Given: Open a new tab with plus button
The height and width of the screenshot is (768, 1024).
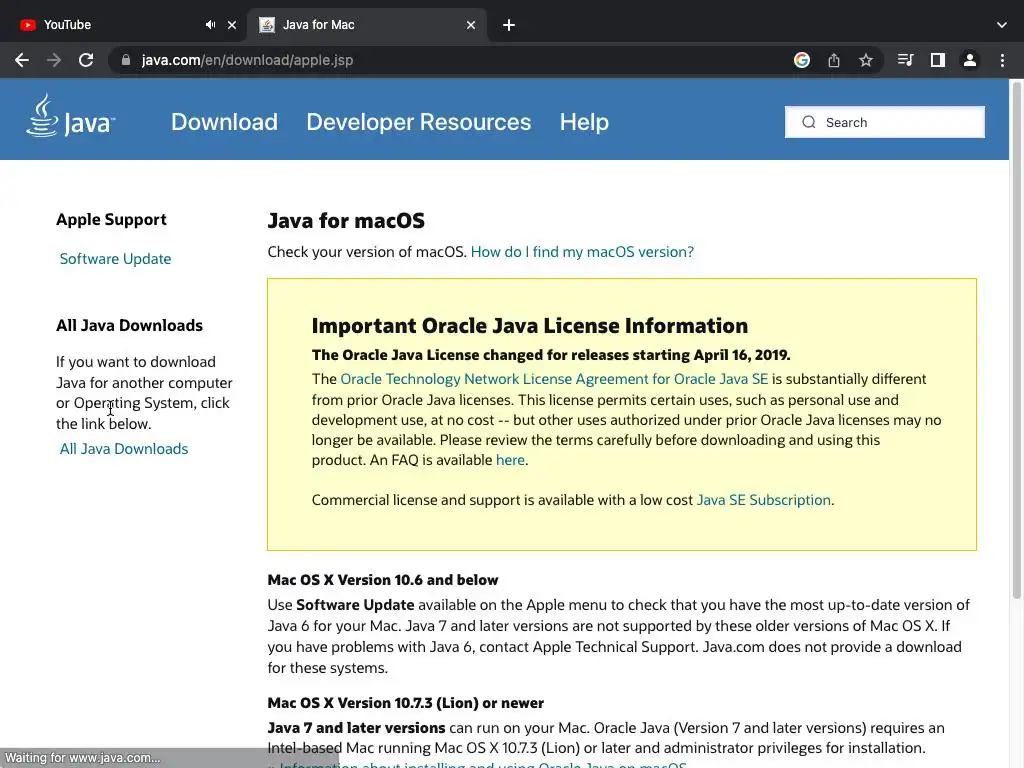Looking at the screenshot, I should point(509,25).
